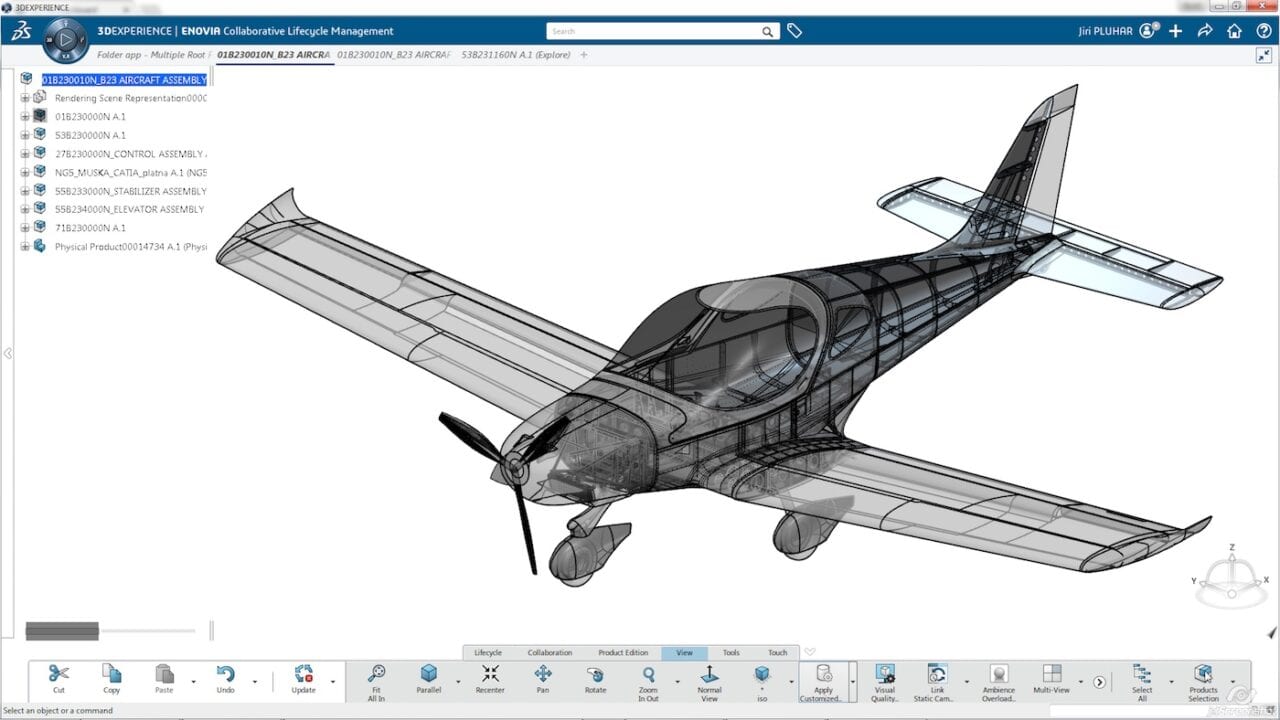The height and width of the screenshot is (720, 1280).
Task: Select the Rotate view tool
Action: [595, 680]
